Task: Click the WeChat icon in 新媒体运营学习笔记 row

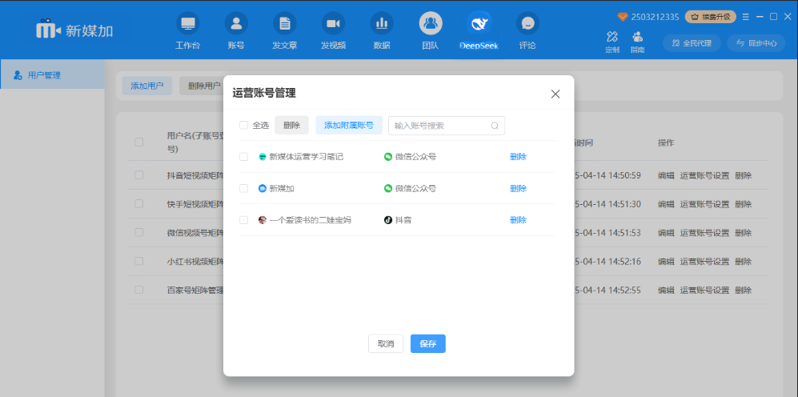Action: pos(388,157)
